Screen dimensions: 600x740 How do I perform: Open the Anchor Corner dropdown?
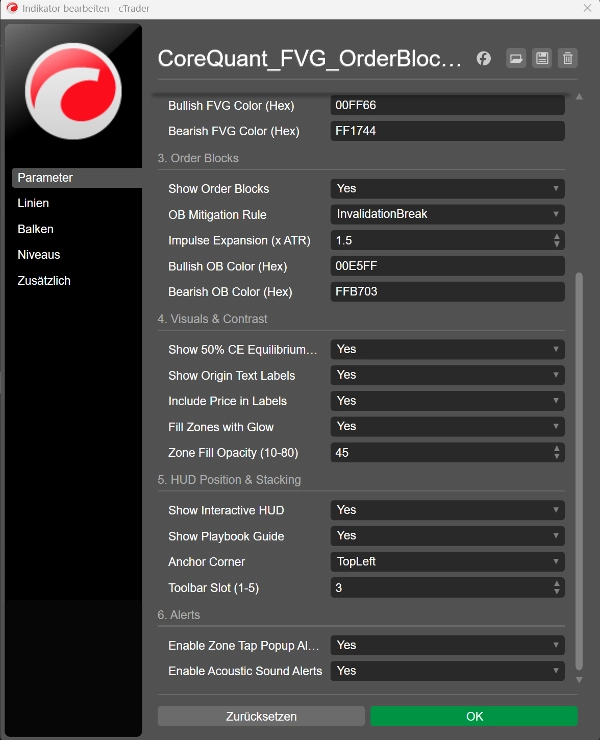point(448,562)
